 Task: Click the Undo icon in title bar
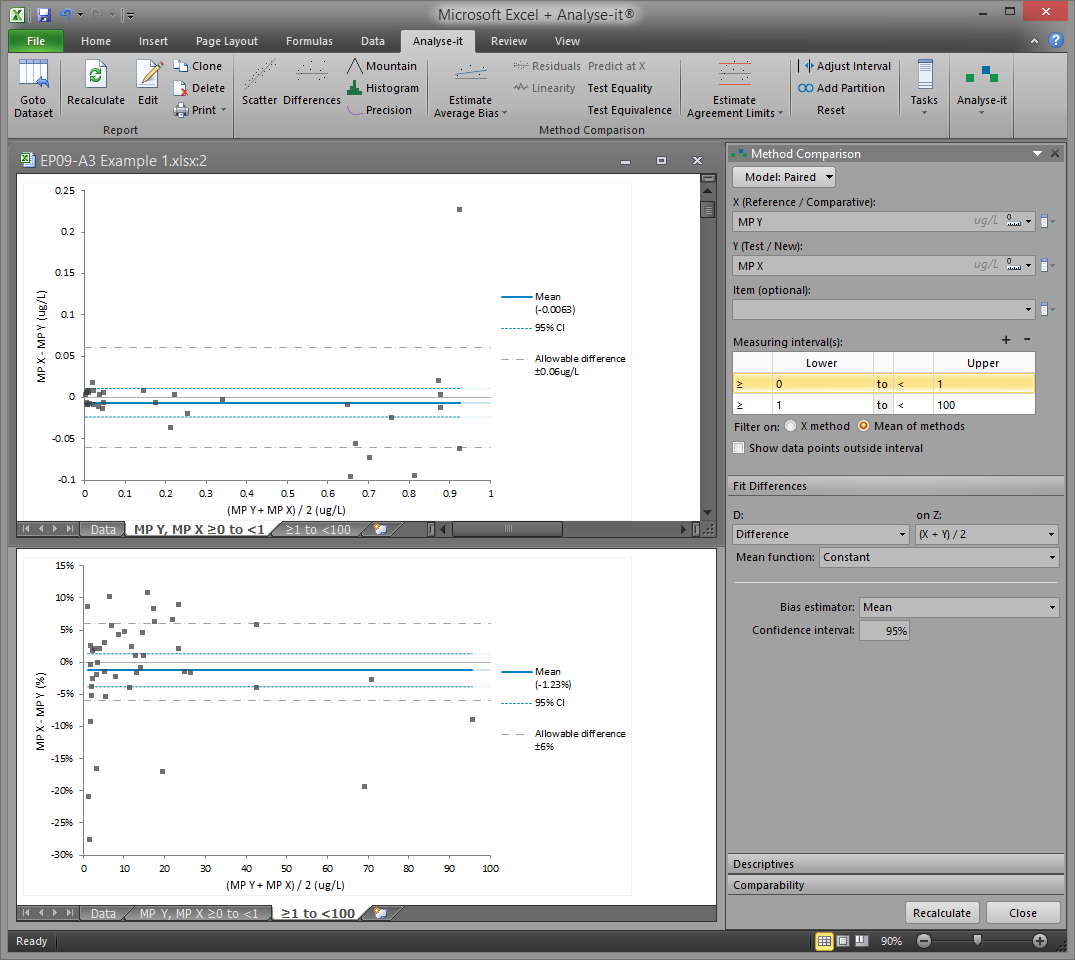pos(66,14)
